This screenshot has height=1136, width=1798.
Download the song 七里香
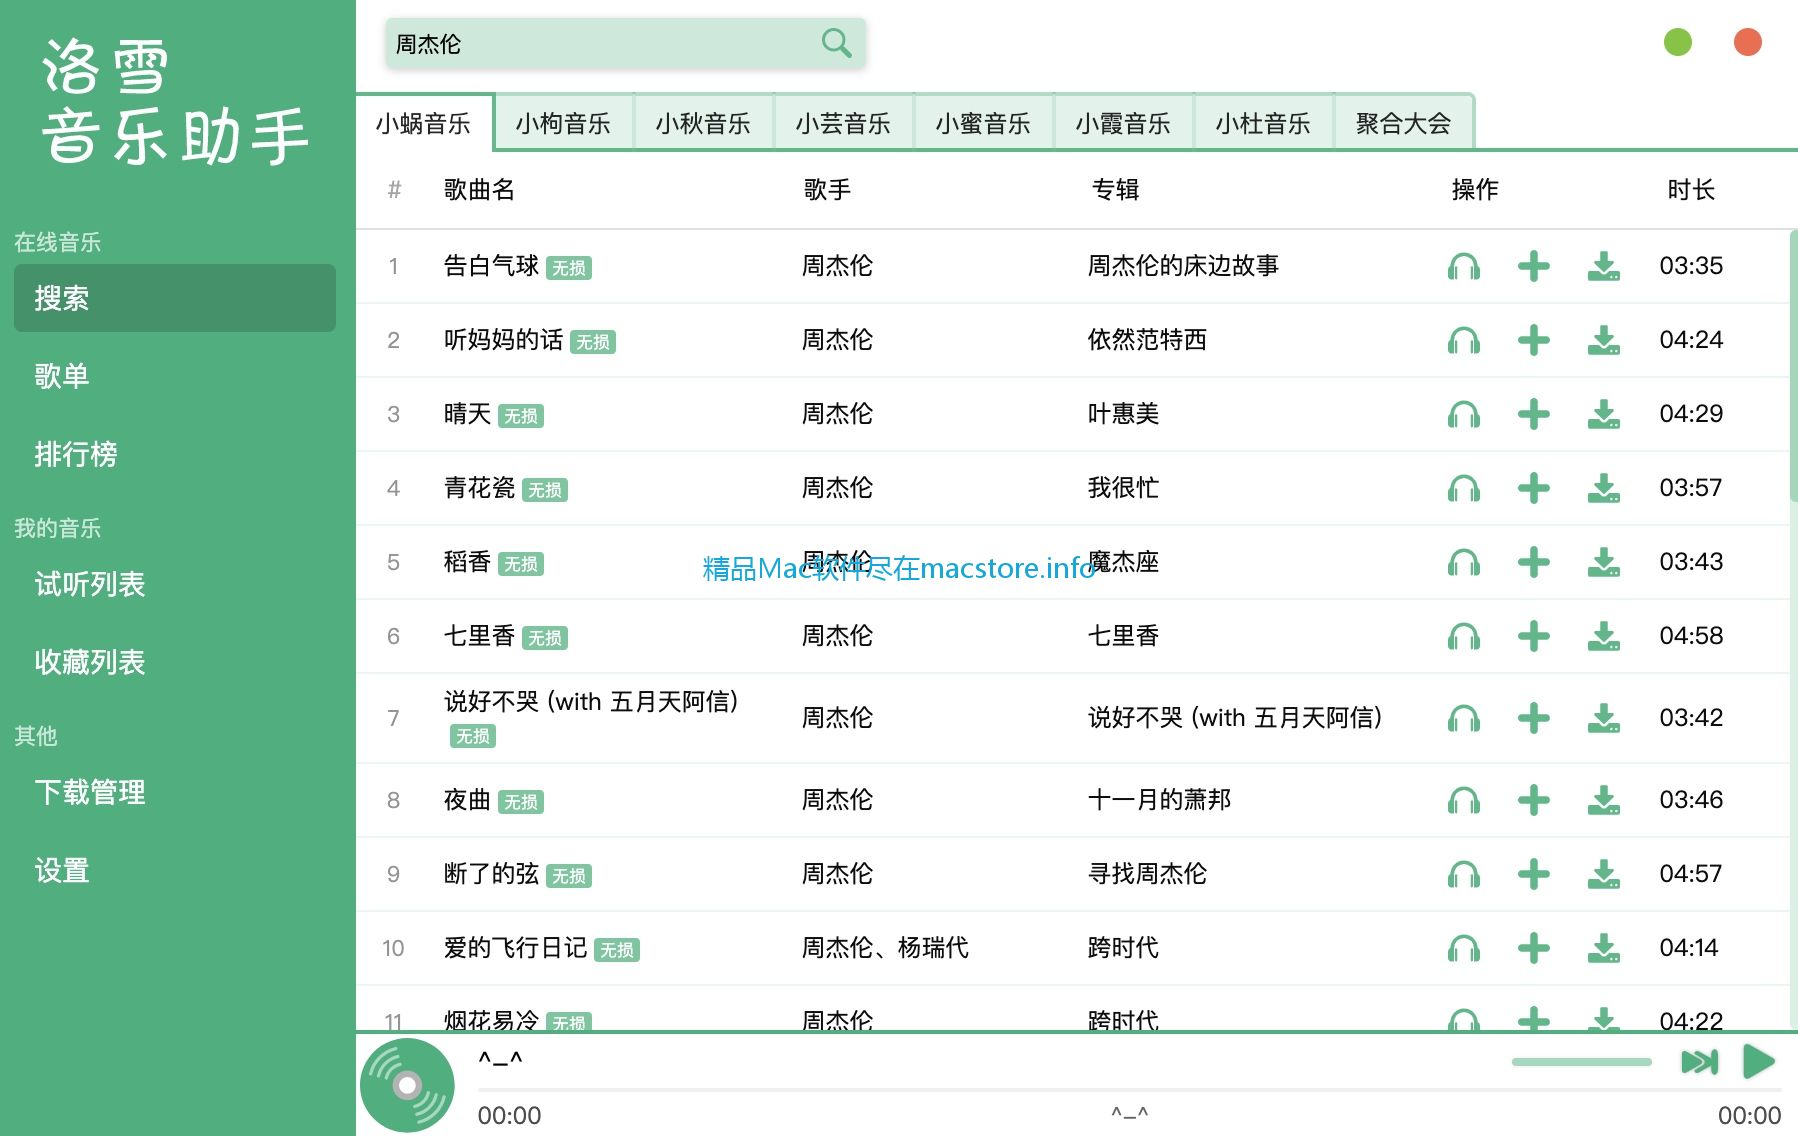click(x=1603, y=636)
